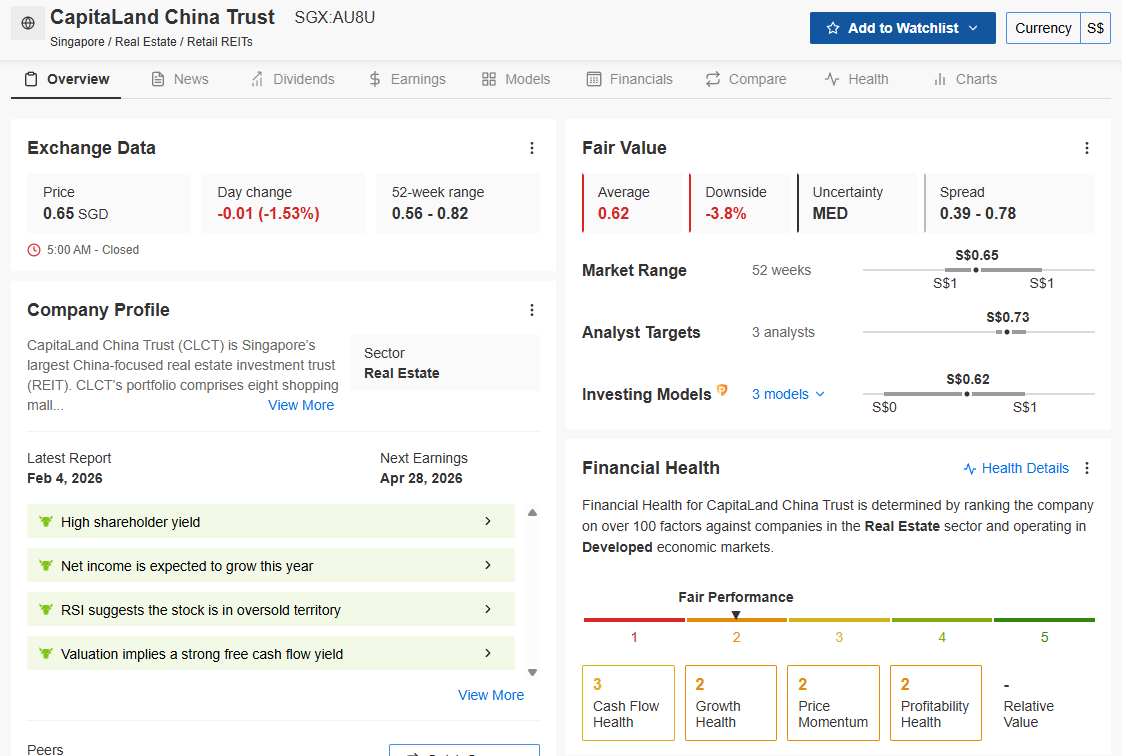Open the Charts tab
This screenshot has width=1122, height=756.
tap(965, 79)
